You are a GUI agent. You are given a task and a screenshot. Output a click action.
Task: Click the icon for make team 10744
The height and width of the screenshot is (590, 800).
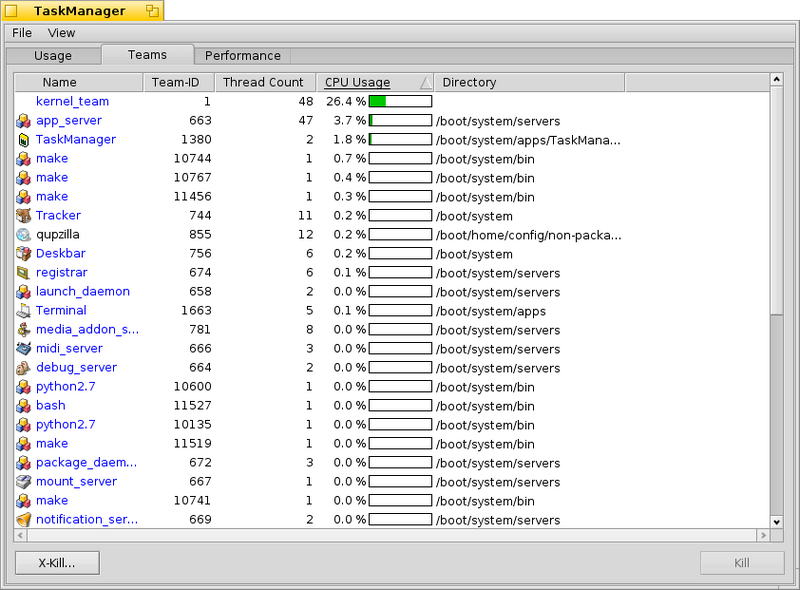(23, 159)
